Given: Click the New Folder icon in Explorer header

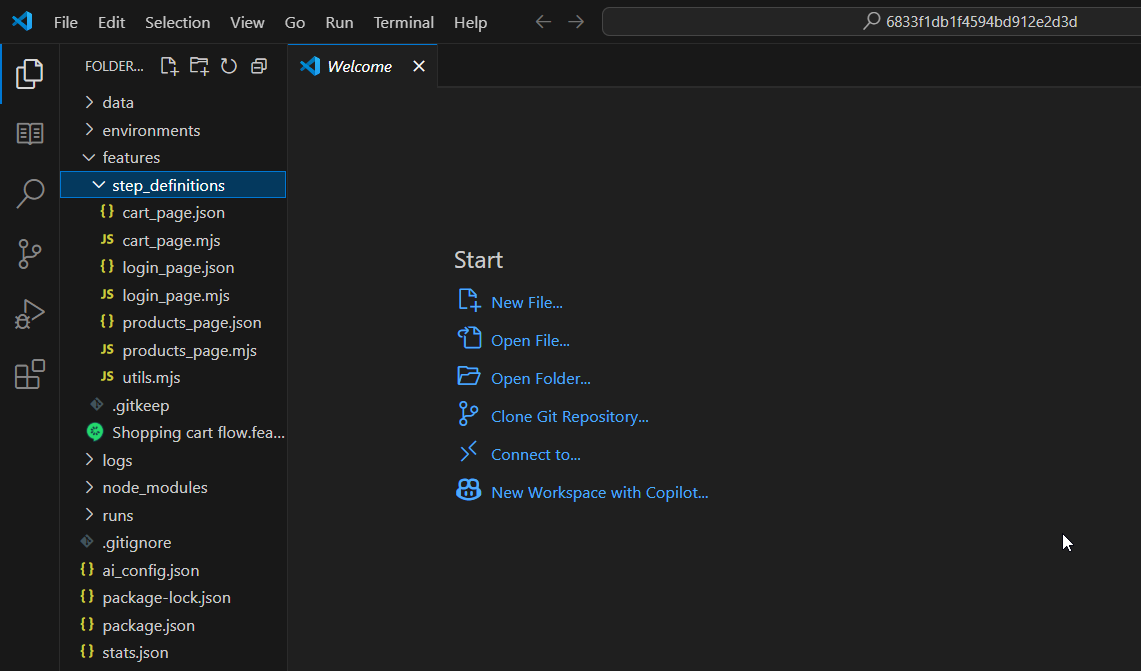Looking at the screenshot, I should pos(199,66).
